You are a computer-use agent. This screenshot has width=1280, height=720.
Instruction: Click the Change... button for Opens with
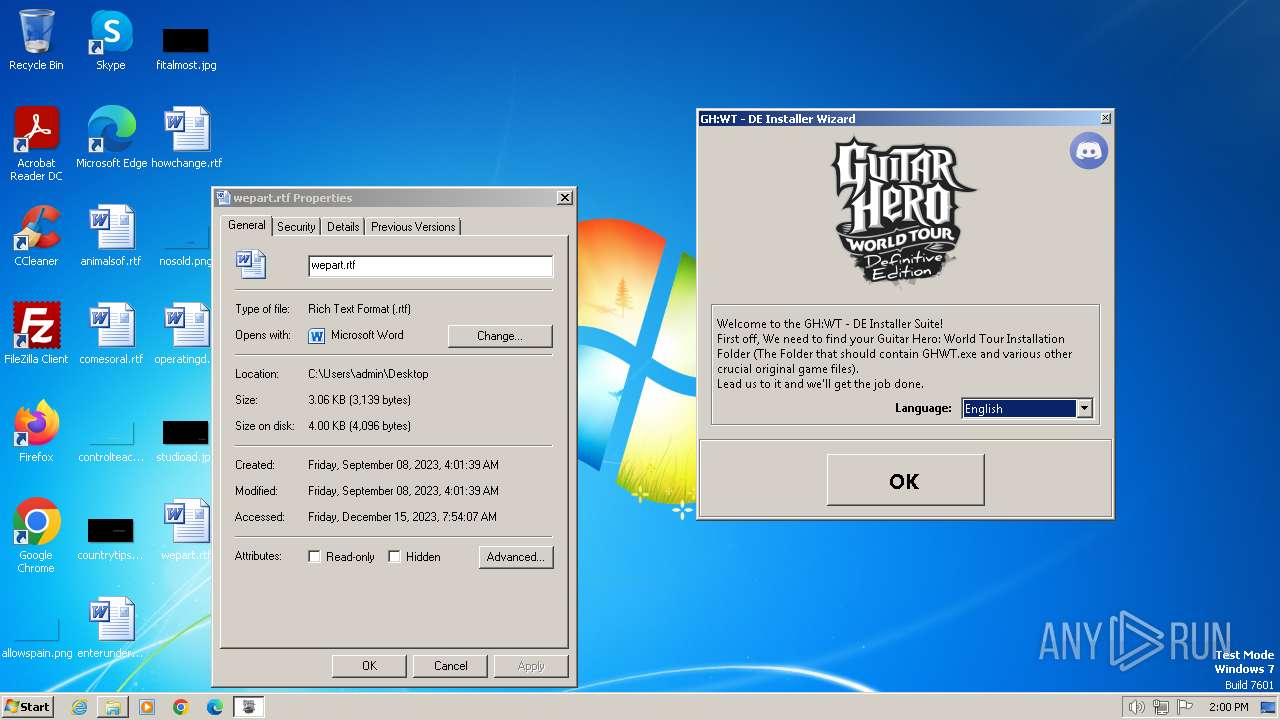[x=500, y=336]
